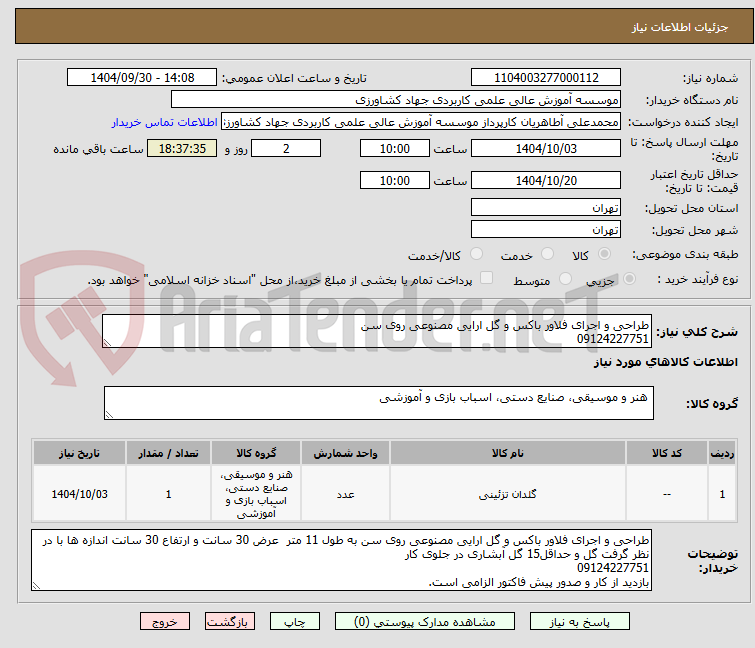
Task: Click the table's 'گروه کالا' column header
Action: tap(256, 453)
